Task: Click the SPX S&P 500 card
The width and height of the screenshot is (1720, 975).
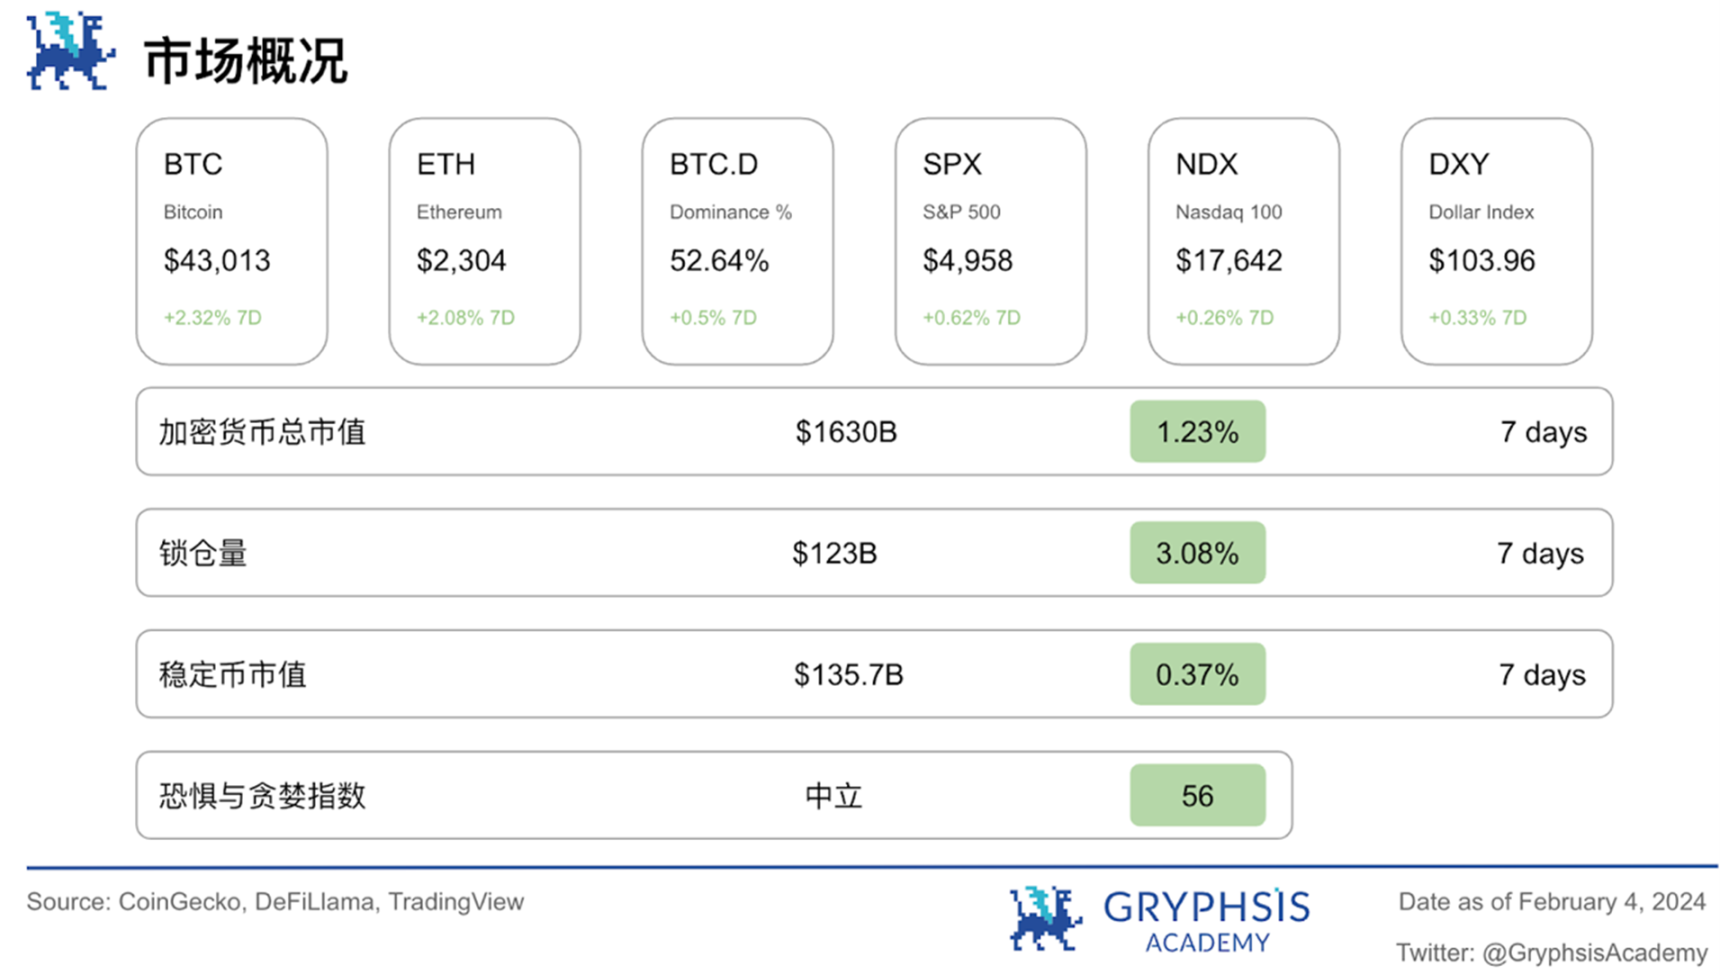Action: 991,241
